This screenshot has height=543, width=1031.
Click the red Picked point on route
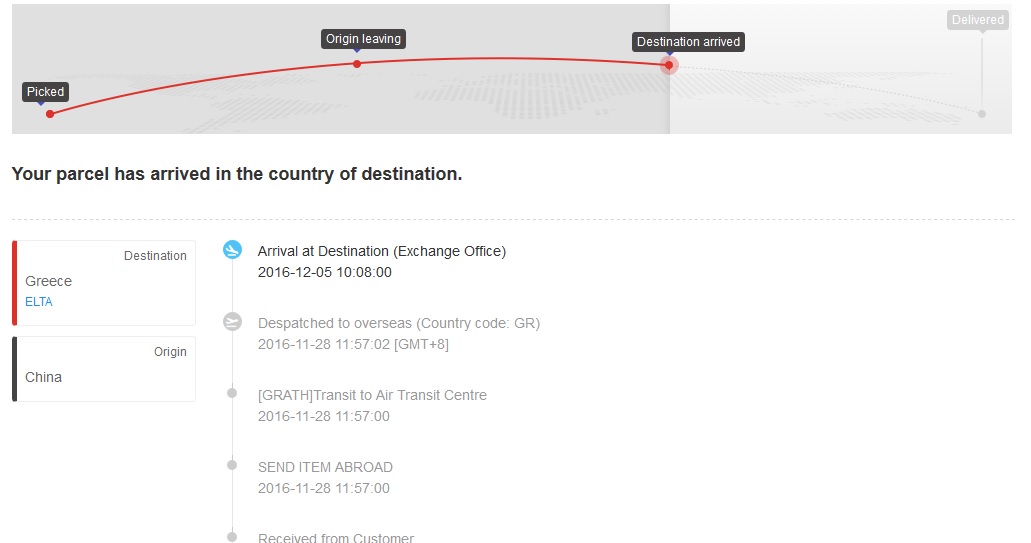[50, 114]
